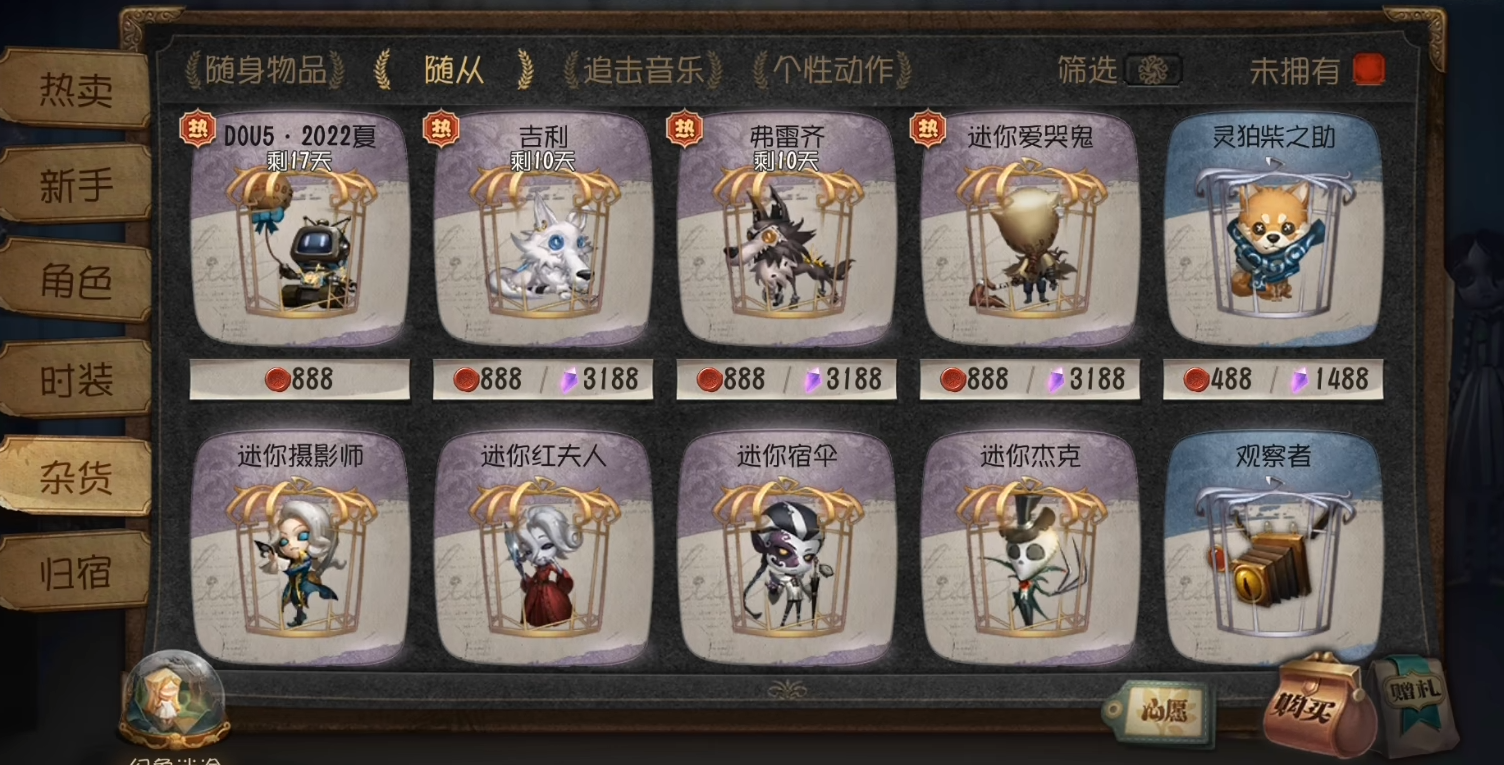Open the 时装 side category

pos(75,380)
